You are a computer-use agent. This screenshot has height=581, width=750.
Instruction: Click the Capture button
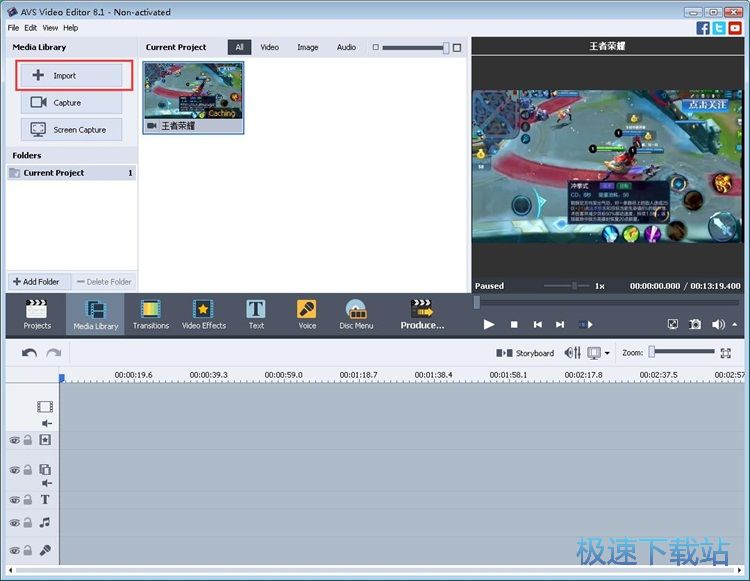tap(72, 102)
